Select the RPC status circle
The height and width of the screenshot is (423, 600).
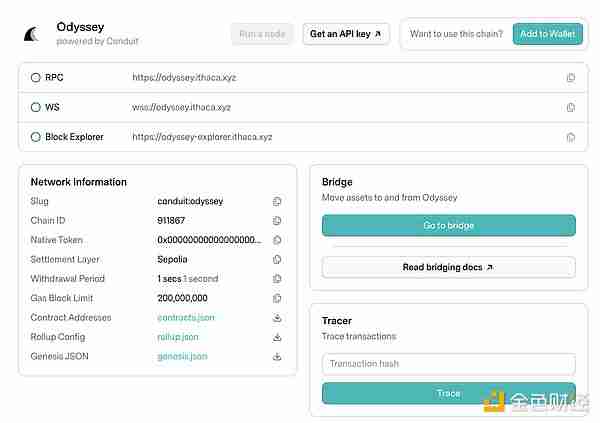36,77
